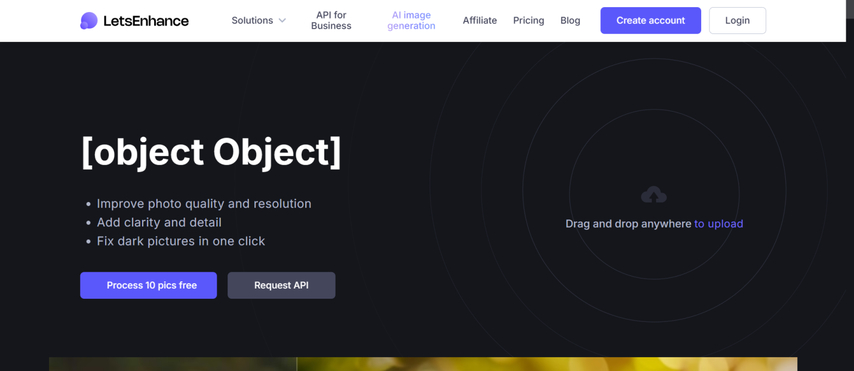The image size is (854, 371).
Task: Open API for Business page
Action: (x=331, y=20)
